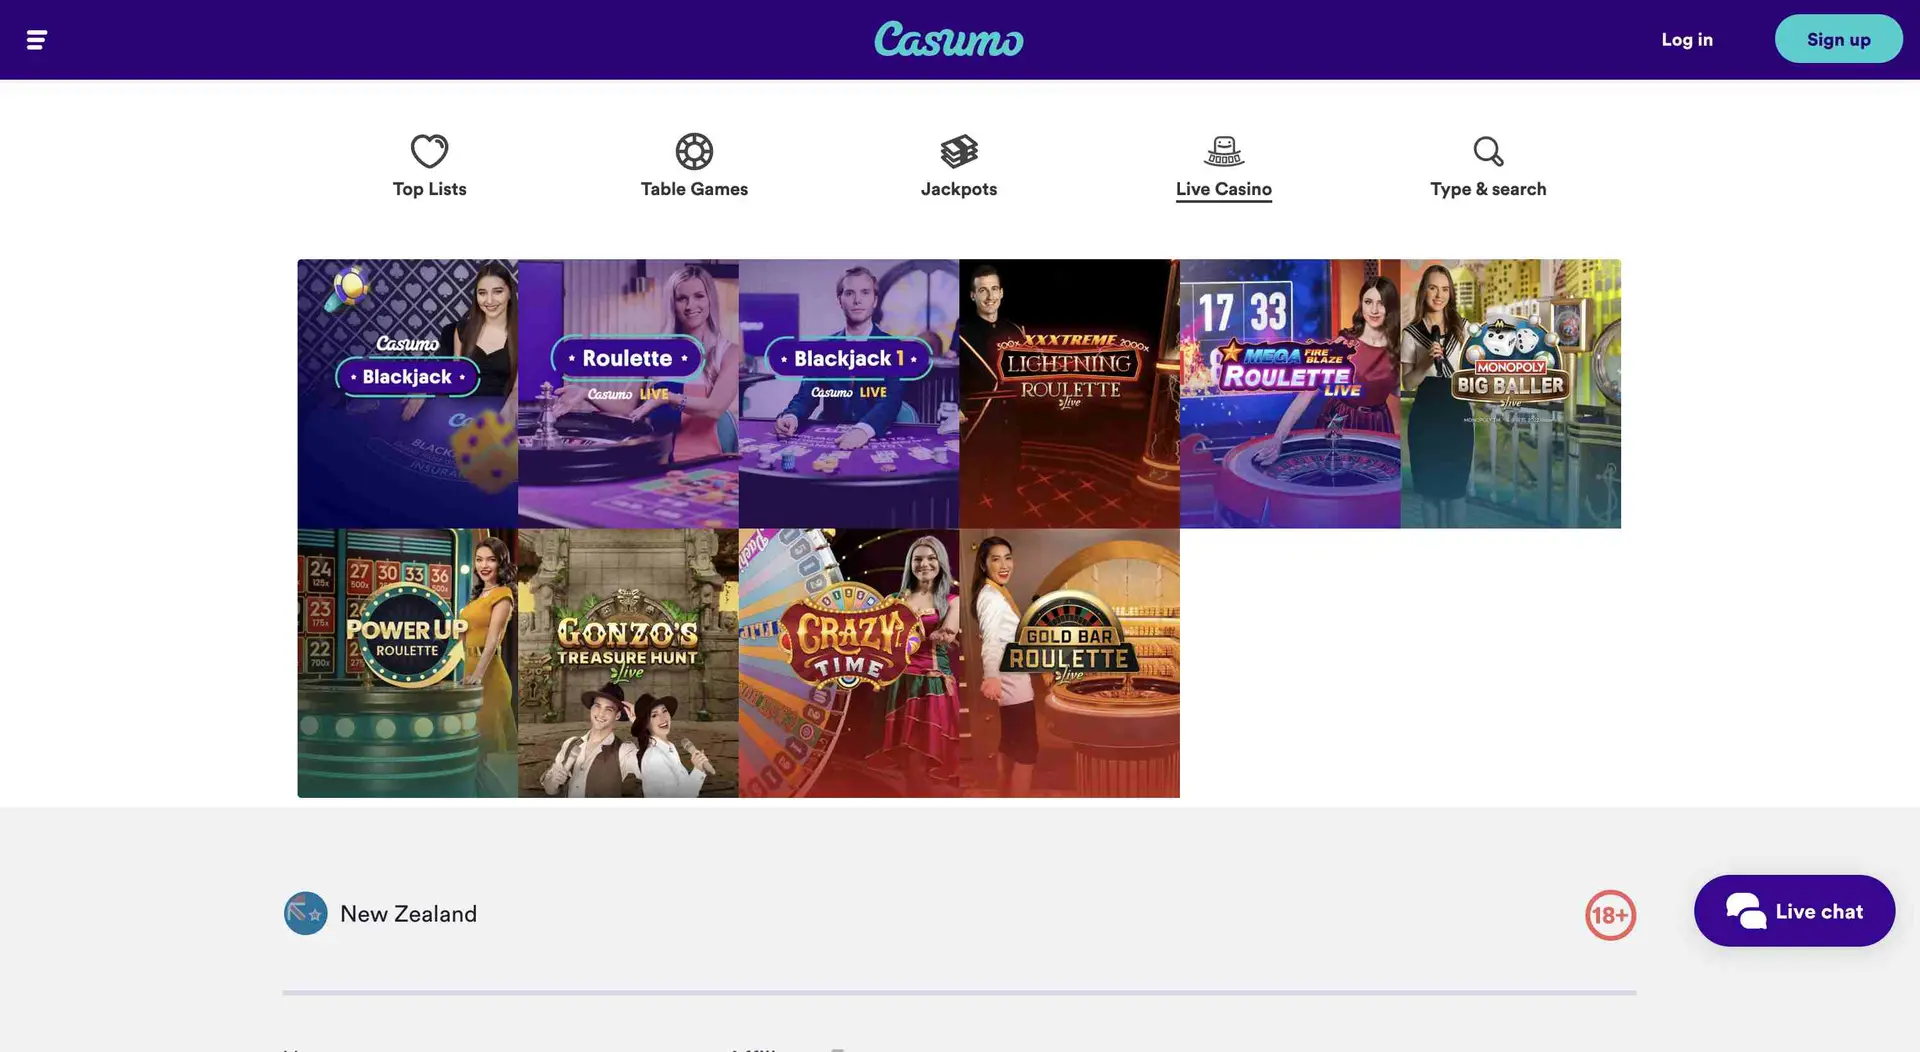Screen dimensions: 1920x1052
Task: Launch the Crazy Time game
Action: (848, 662)
